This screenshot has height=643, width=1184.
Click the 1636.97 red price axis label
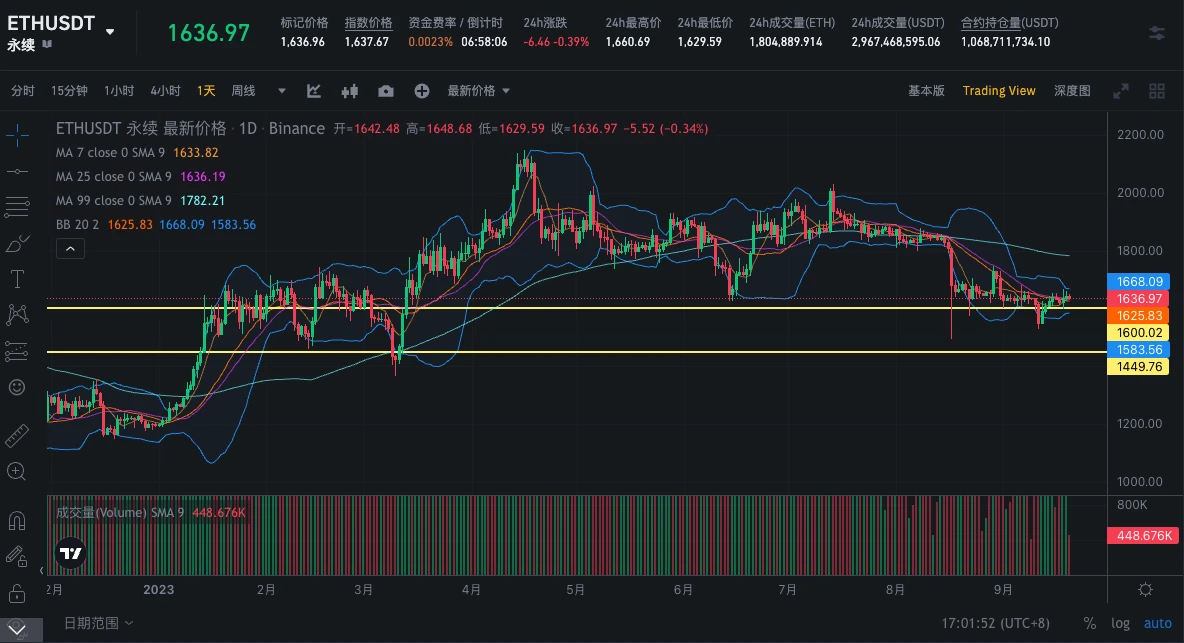tap(1139, 299)
